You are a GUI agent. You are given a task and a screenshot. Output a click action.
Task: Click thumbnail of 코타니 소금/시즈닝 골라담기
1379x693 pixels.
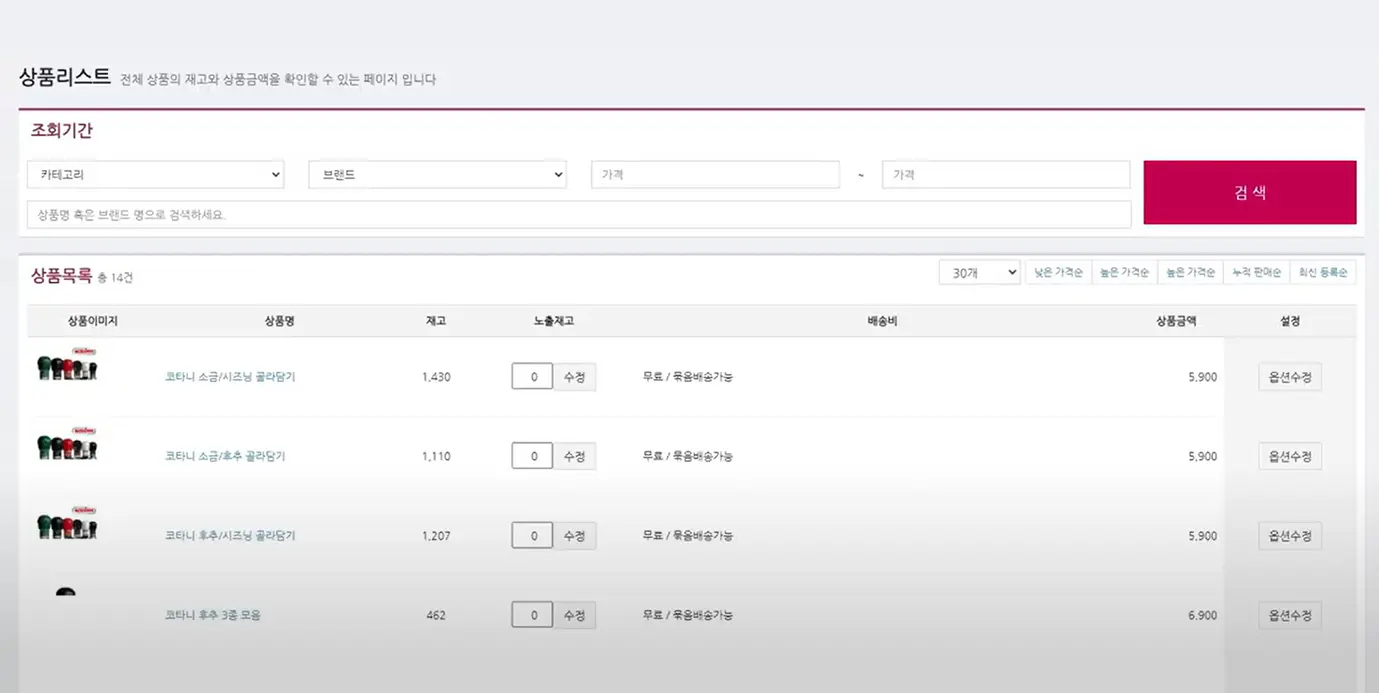click(x=67, y=367)
